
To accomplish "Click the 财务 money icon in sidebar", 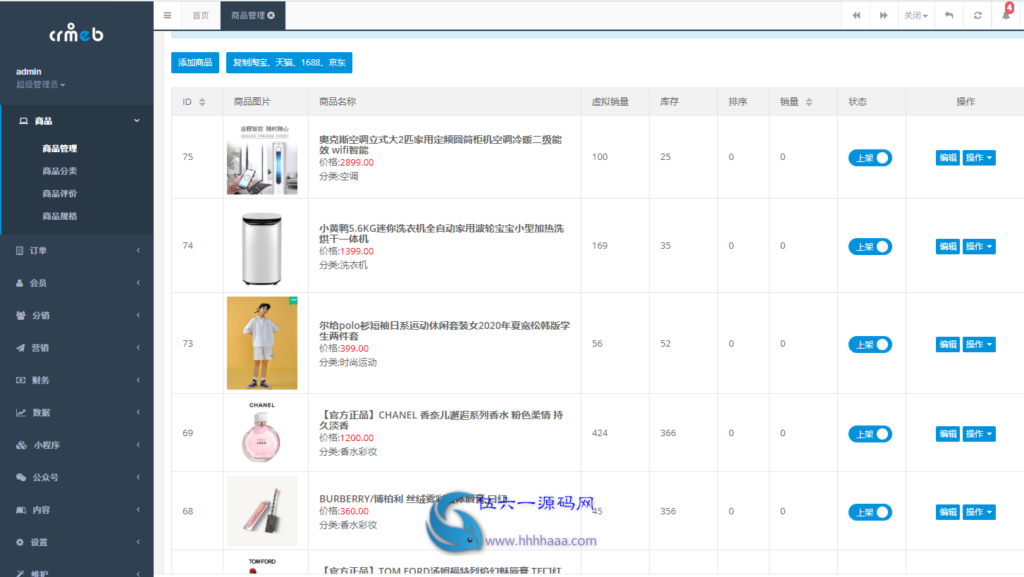I will tap(21, 380).
